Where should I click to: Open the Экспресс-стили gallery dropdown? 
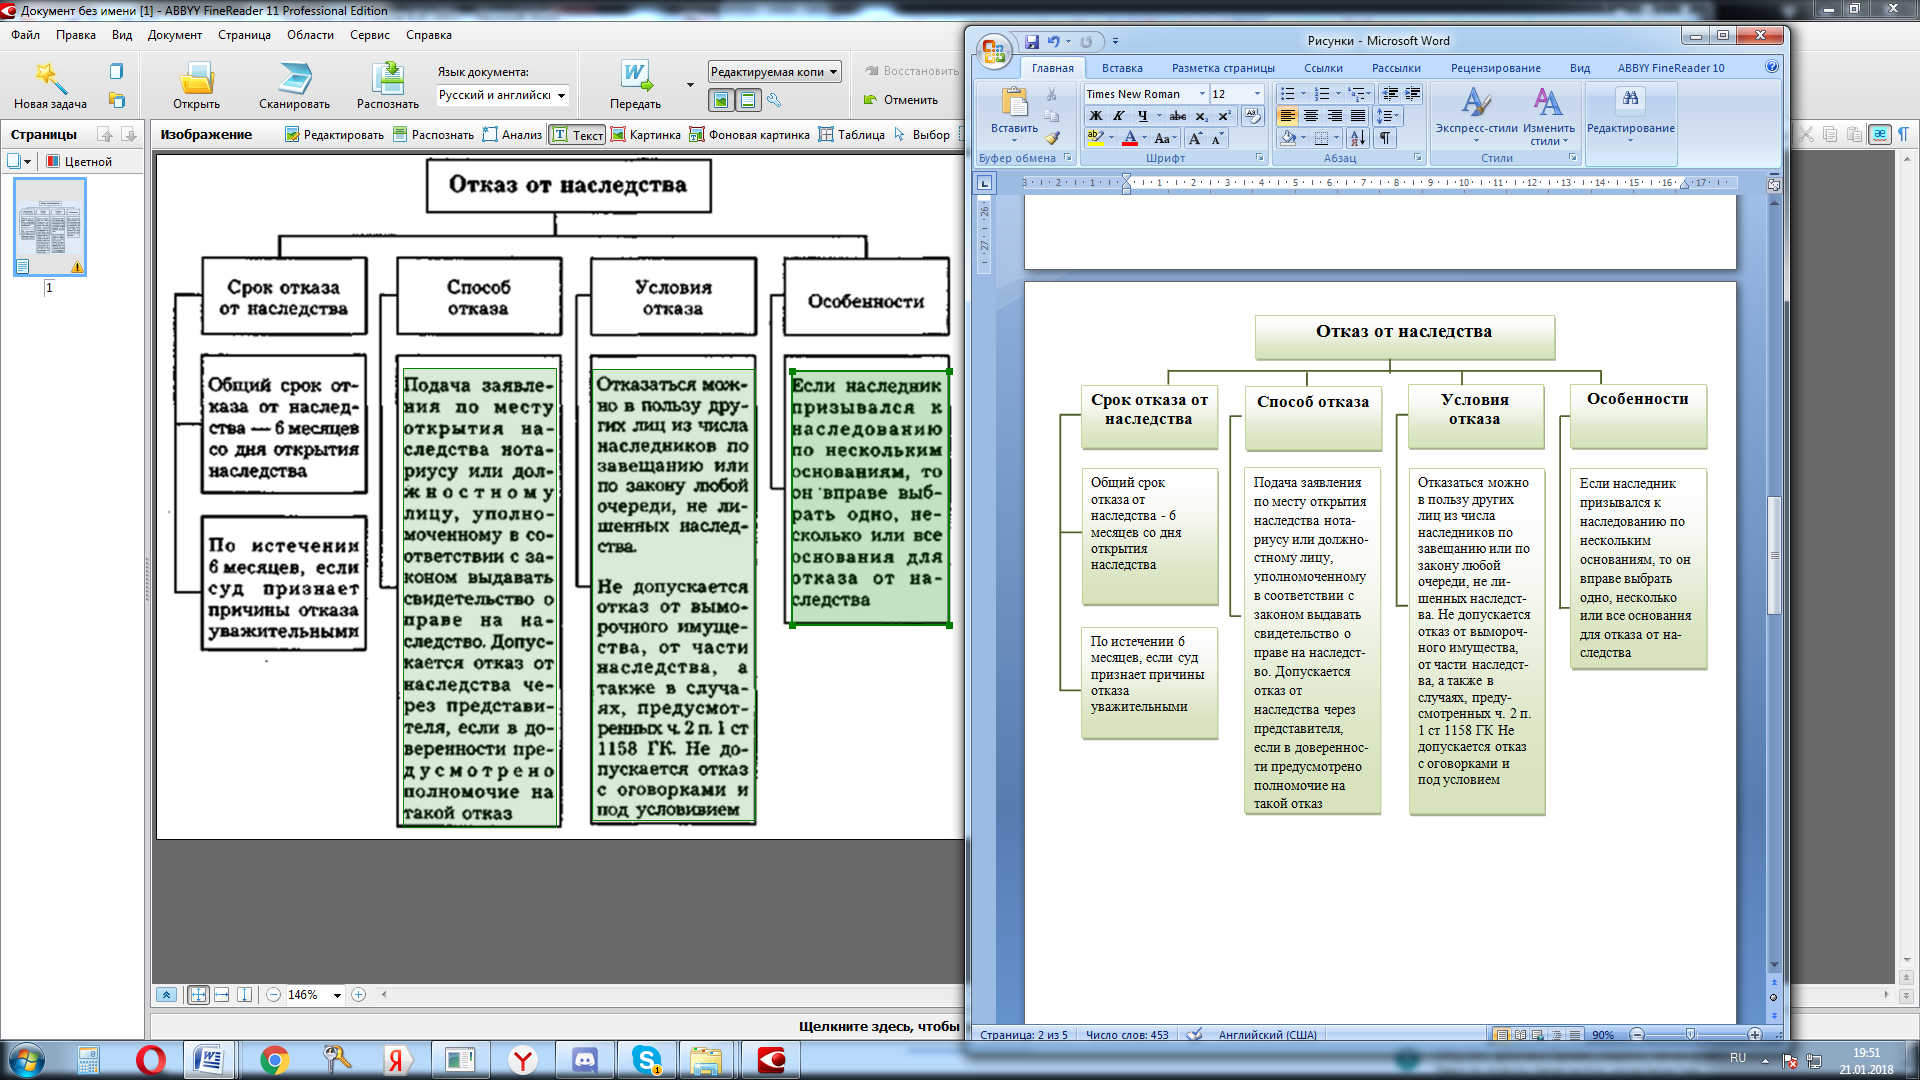point(1476,116)
